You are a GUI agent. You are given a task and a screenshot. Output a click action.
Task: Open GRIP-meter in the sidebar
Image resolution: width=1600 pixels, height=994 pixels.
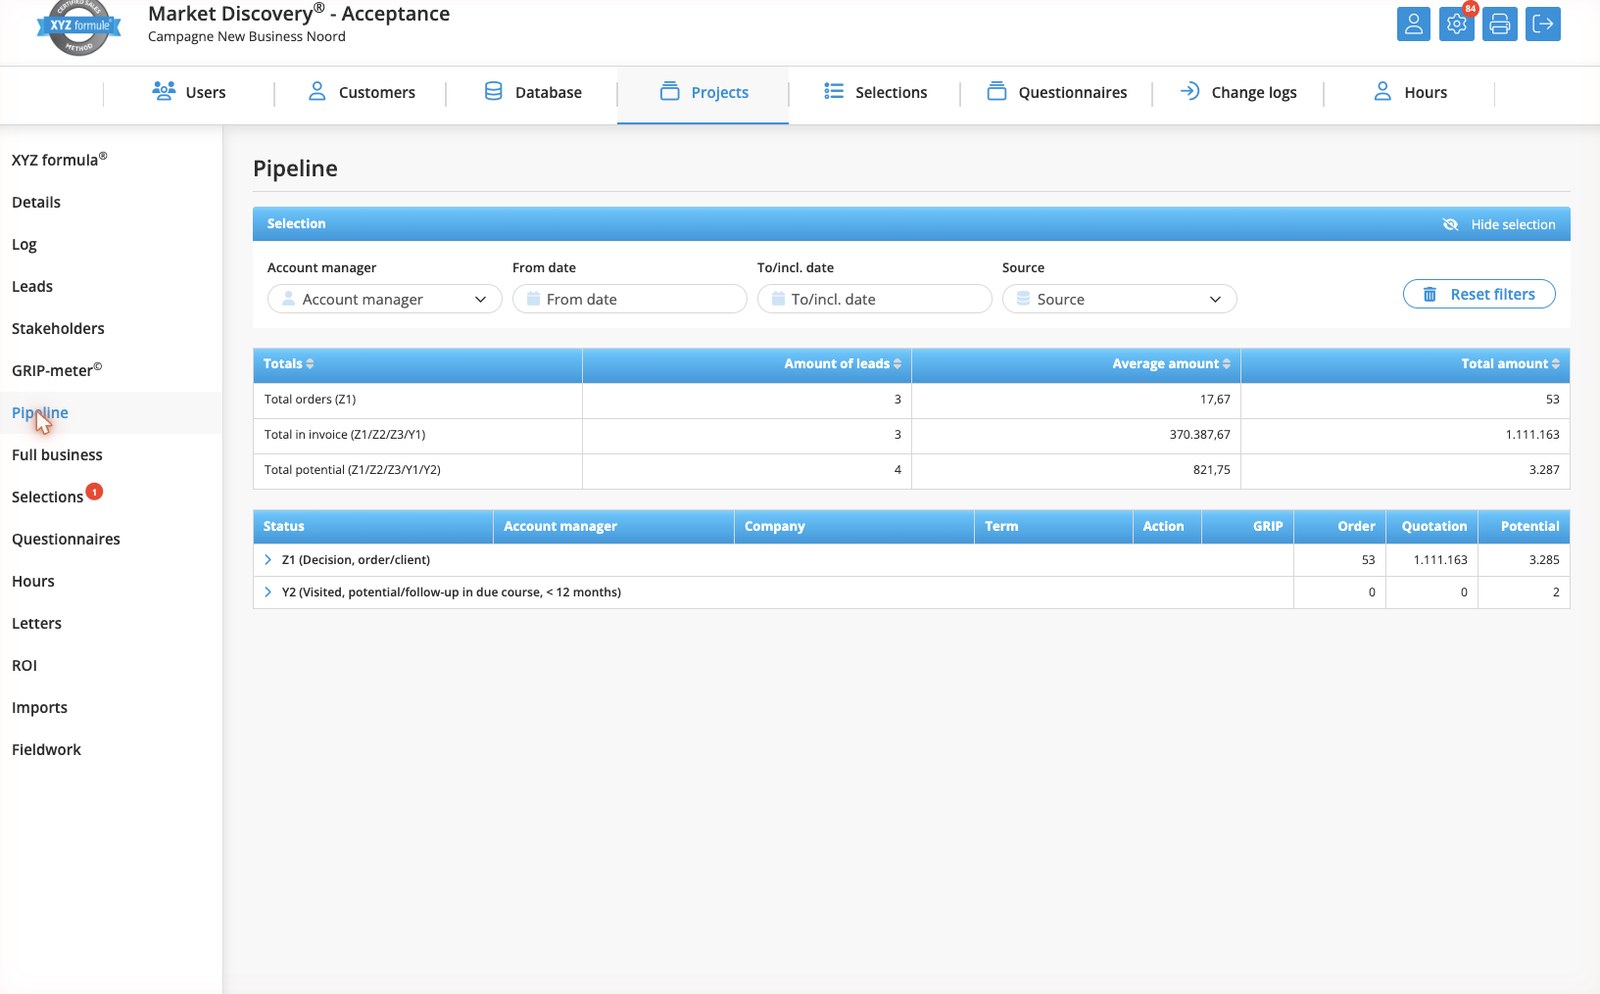click(57, 370)
